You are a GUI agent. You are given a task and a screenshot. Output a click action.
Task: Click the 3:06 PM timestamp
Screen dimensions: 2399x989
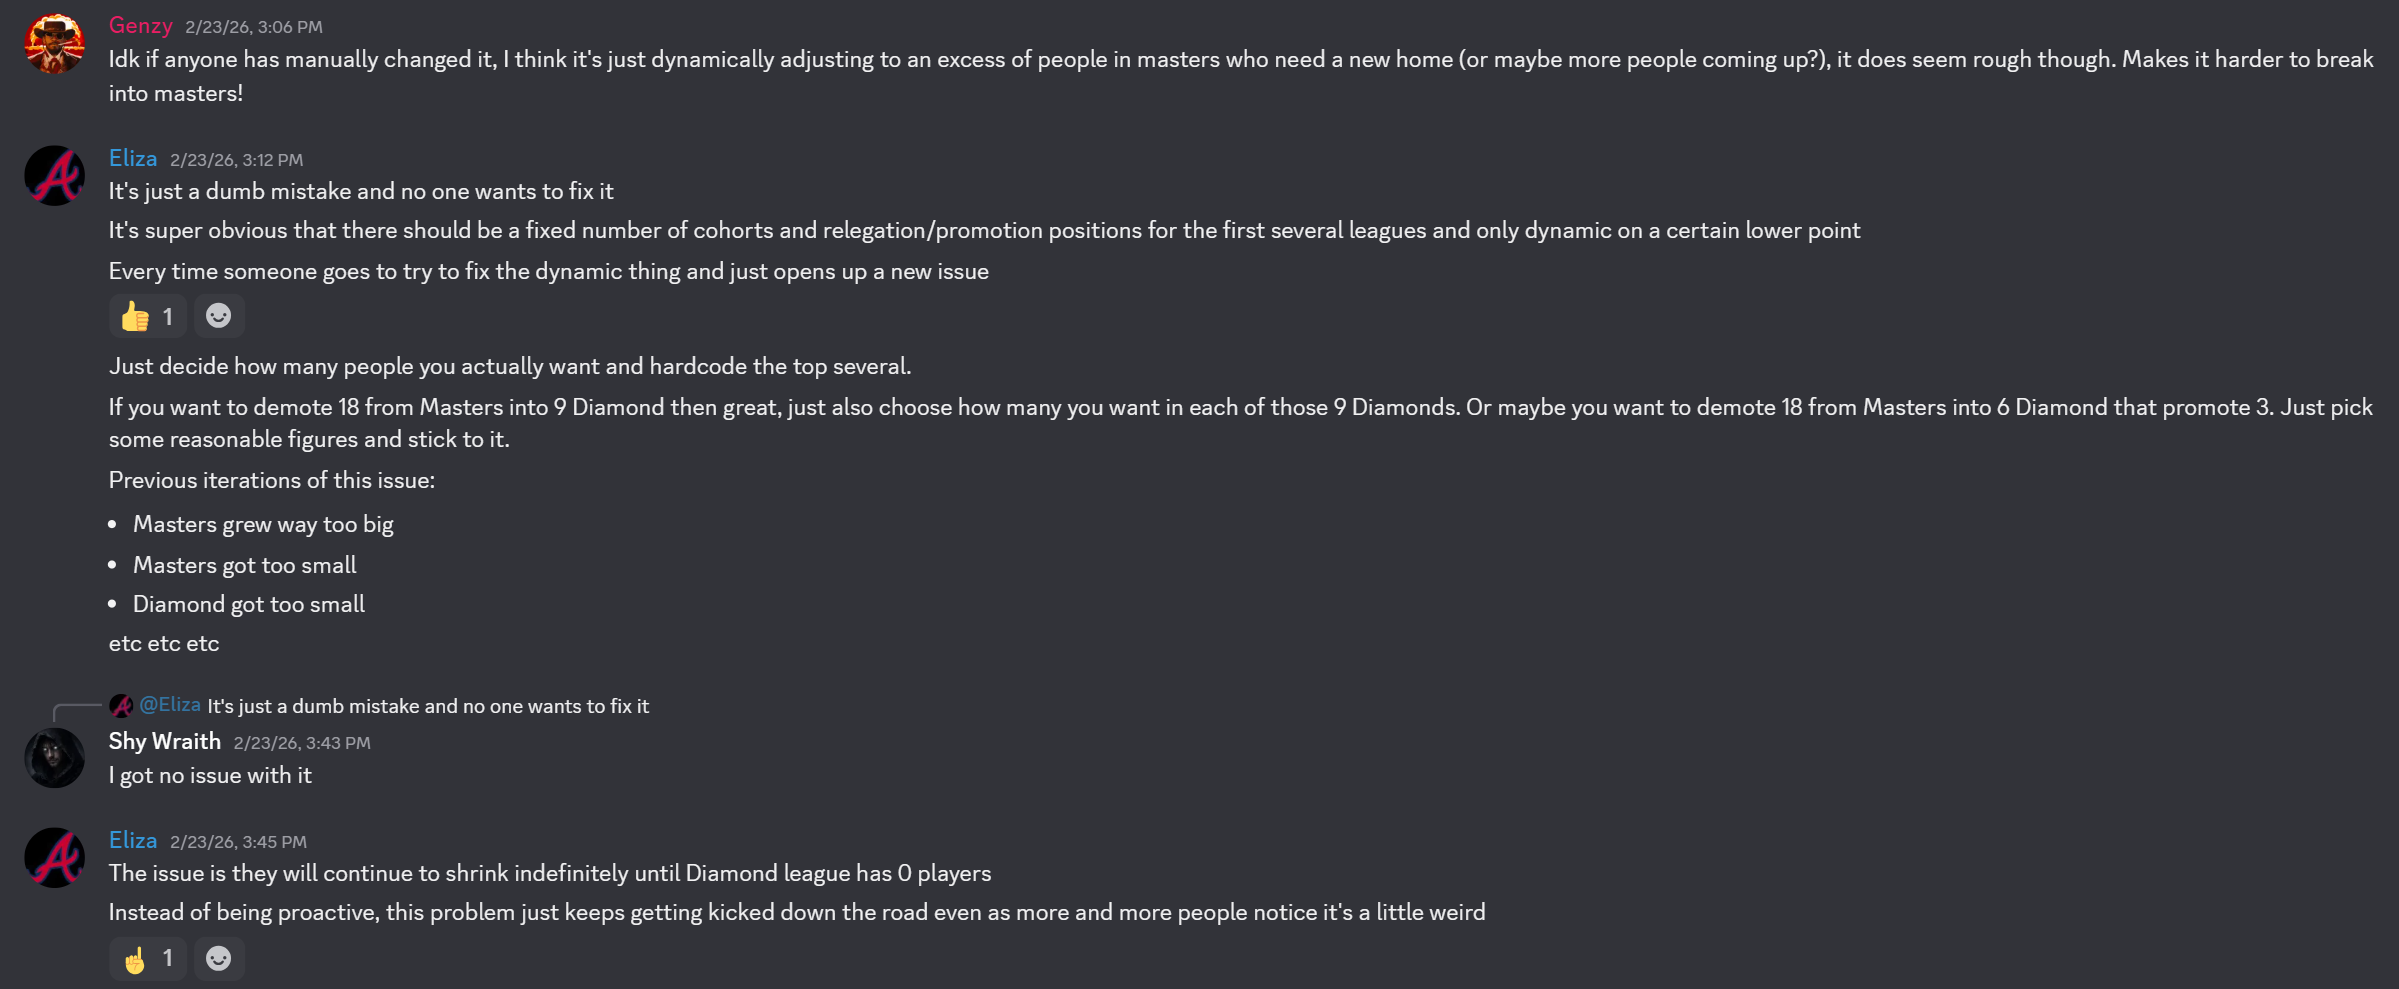coord(254,27)
